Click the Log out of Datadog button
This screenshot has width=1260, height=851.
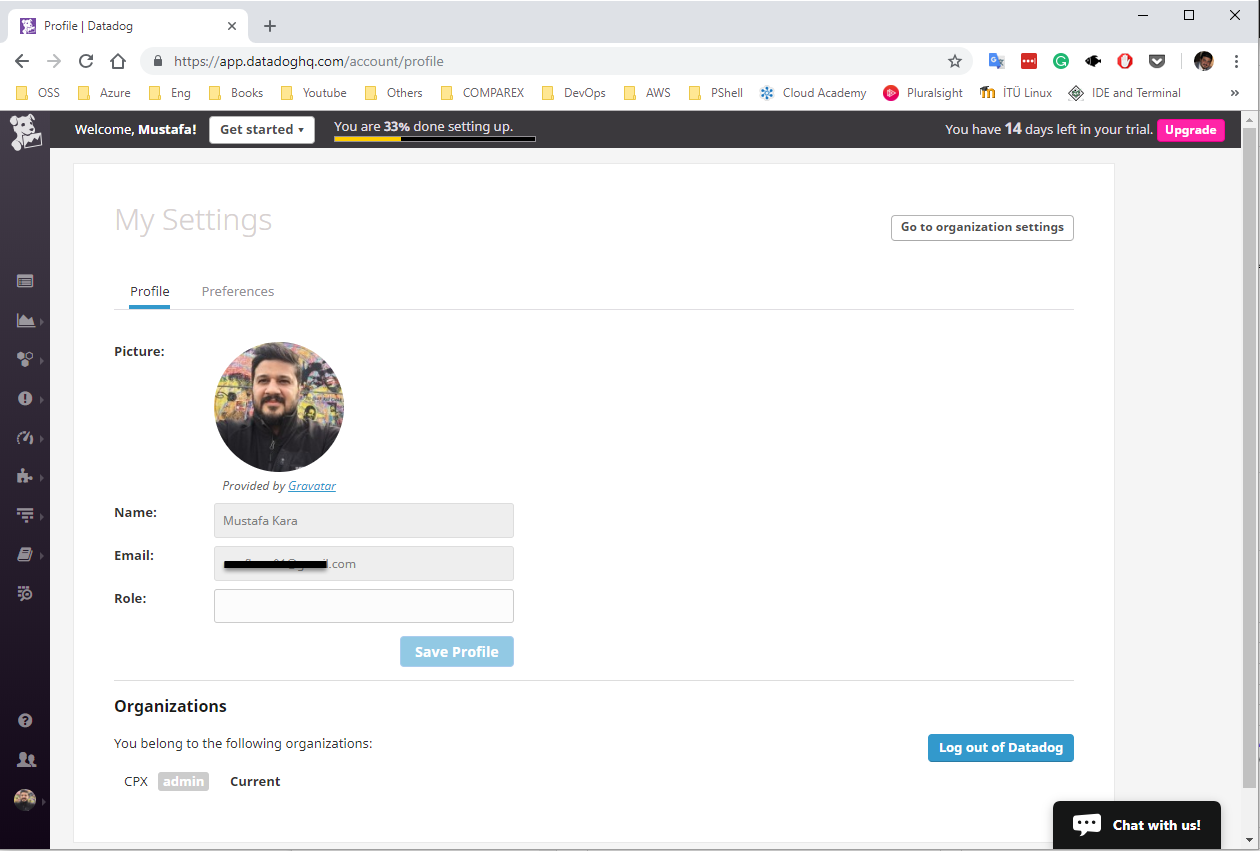pos(1001,748)
